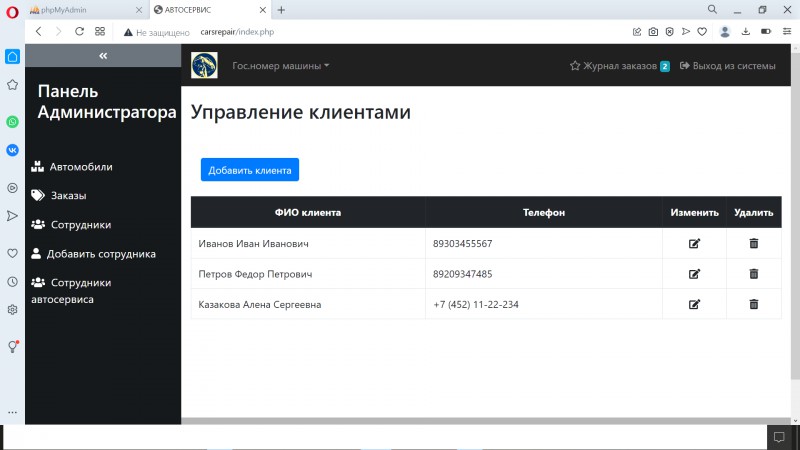
Task: Go forward in browser history
Action: tap(58, 32)
